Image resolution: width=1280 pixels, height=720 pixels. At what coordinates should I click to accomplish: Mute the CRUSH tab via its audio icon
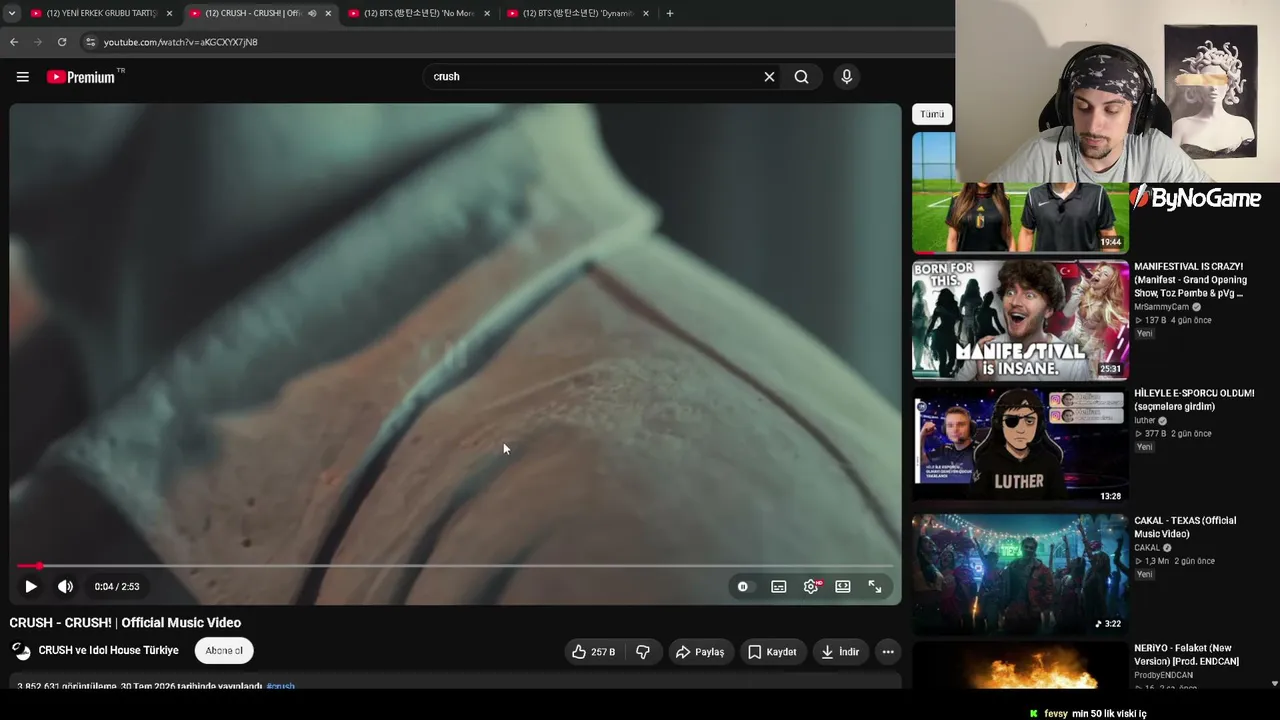(x=312, y=13)
